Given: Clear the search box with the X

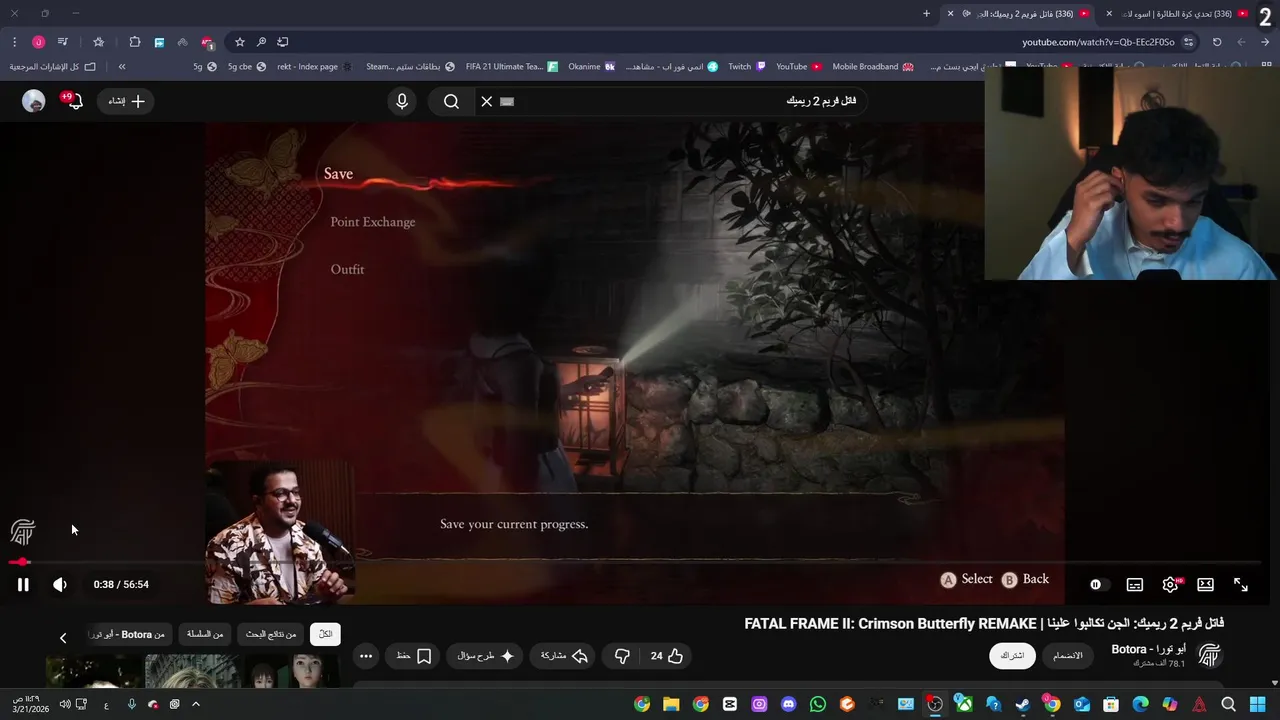Looking at the screenshot, I should [487, 101].
